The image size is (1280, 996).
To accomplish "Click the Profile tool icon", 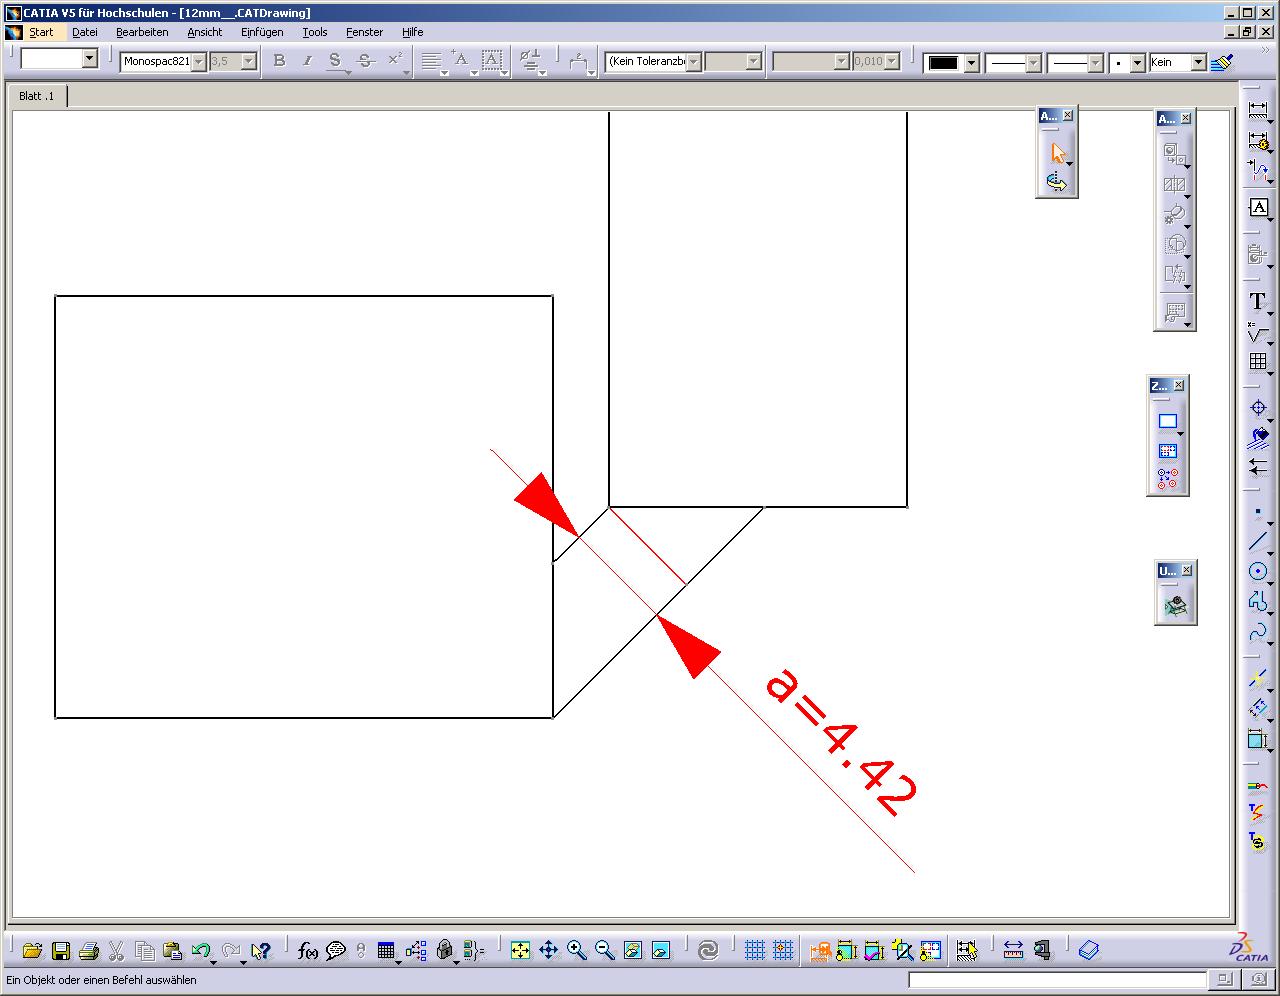I will (1258, 601).
